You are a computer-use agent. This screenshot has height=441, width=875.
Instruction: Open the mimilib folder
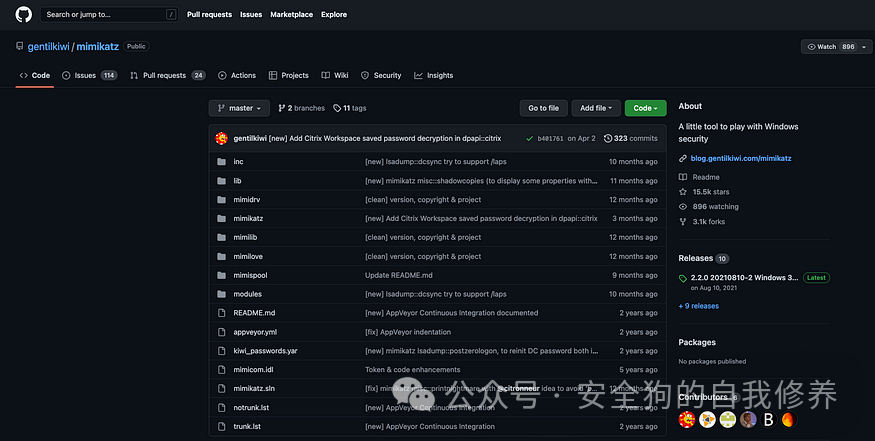coord(246,237)
